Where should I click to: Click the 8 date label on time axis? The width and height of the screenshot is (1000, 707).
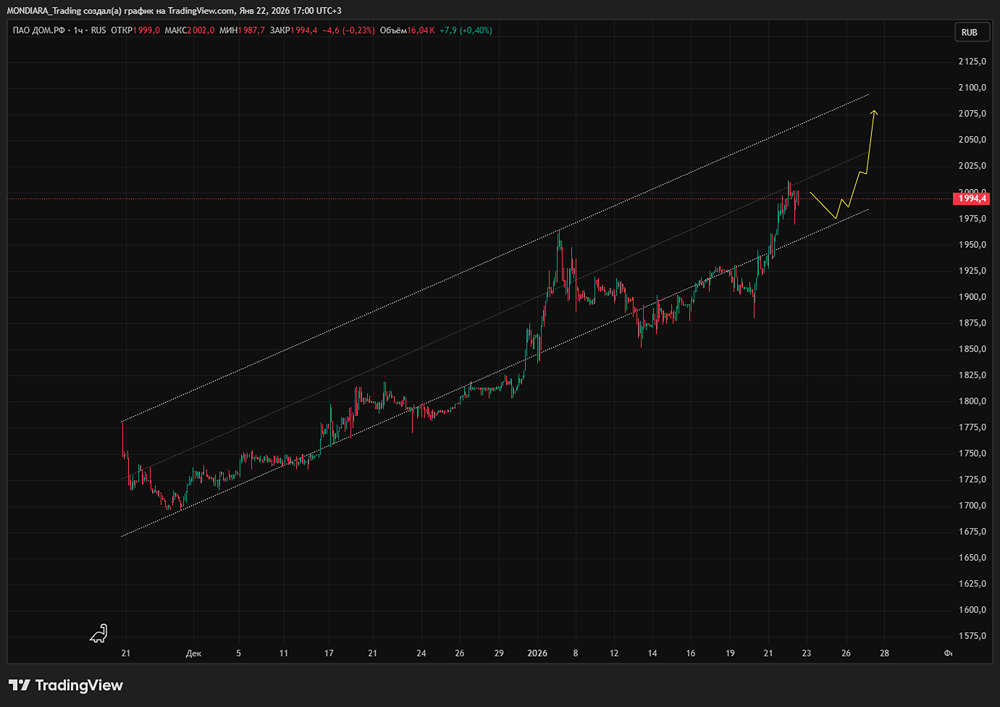click(x=575, y=653)
